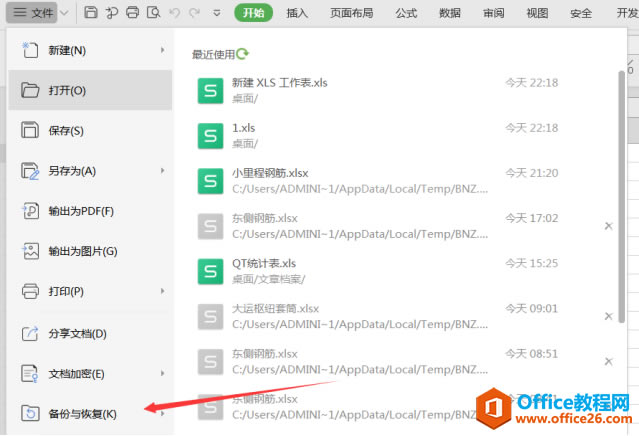Screen dimensions: 639x436
Task: Expand the 打印(P) submenu arrow
Action: 163,291
